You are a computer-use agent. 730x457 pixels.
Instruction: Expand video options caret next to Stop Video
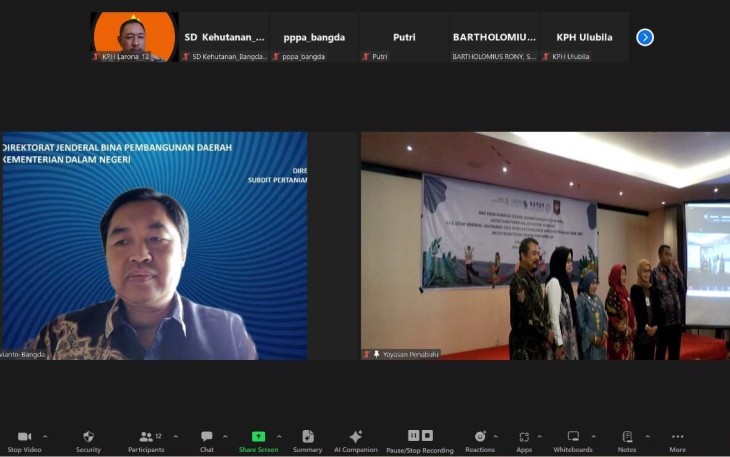pos(45,437)
